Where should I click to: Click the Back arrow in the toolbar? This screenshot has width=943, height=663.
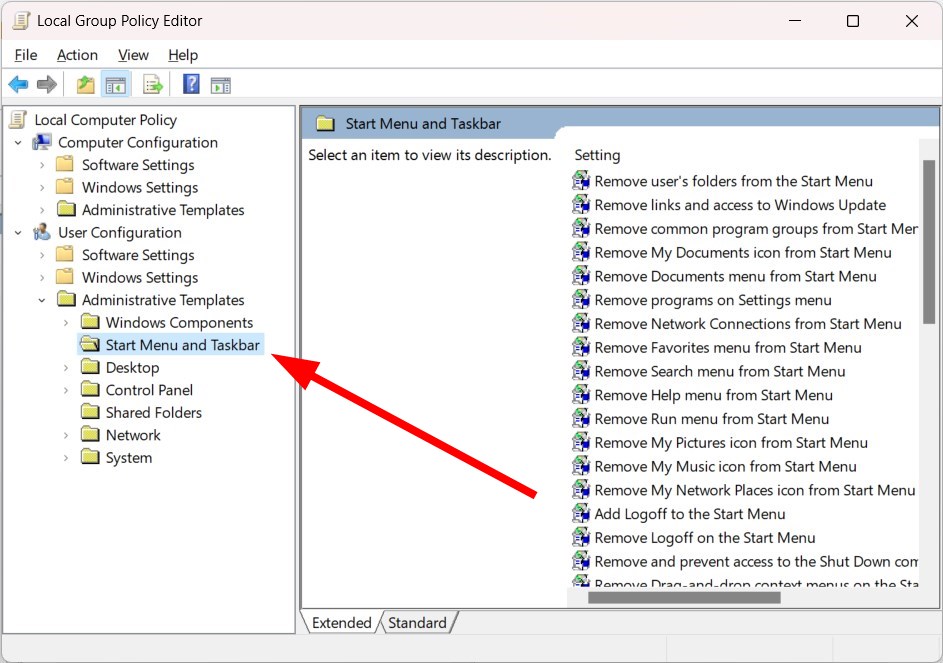point(18,85)
